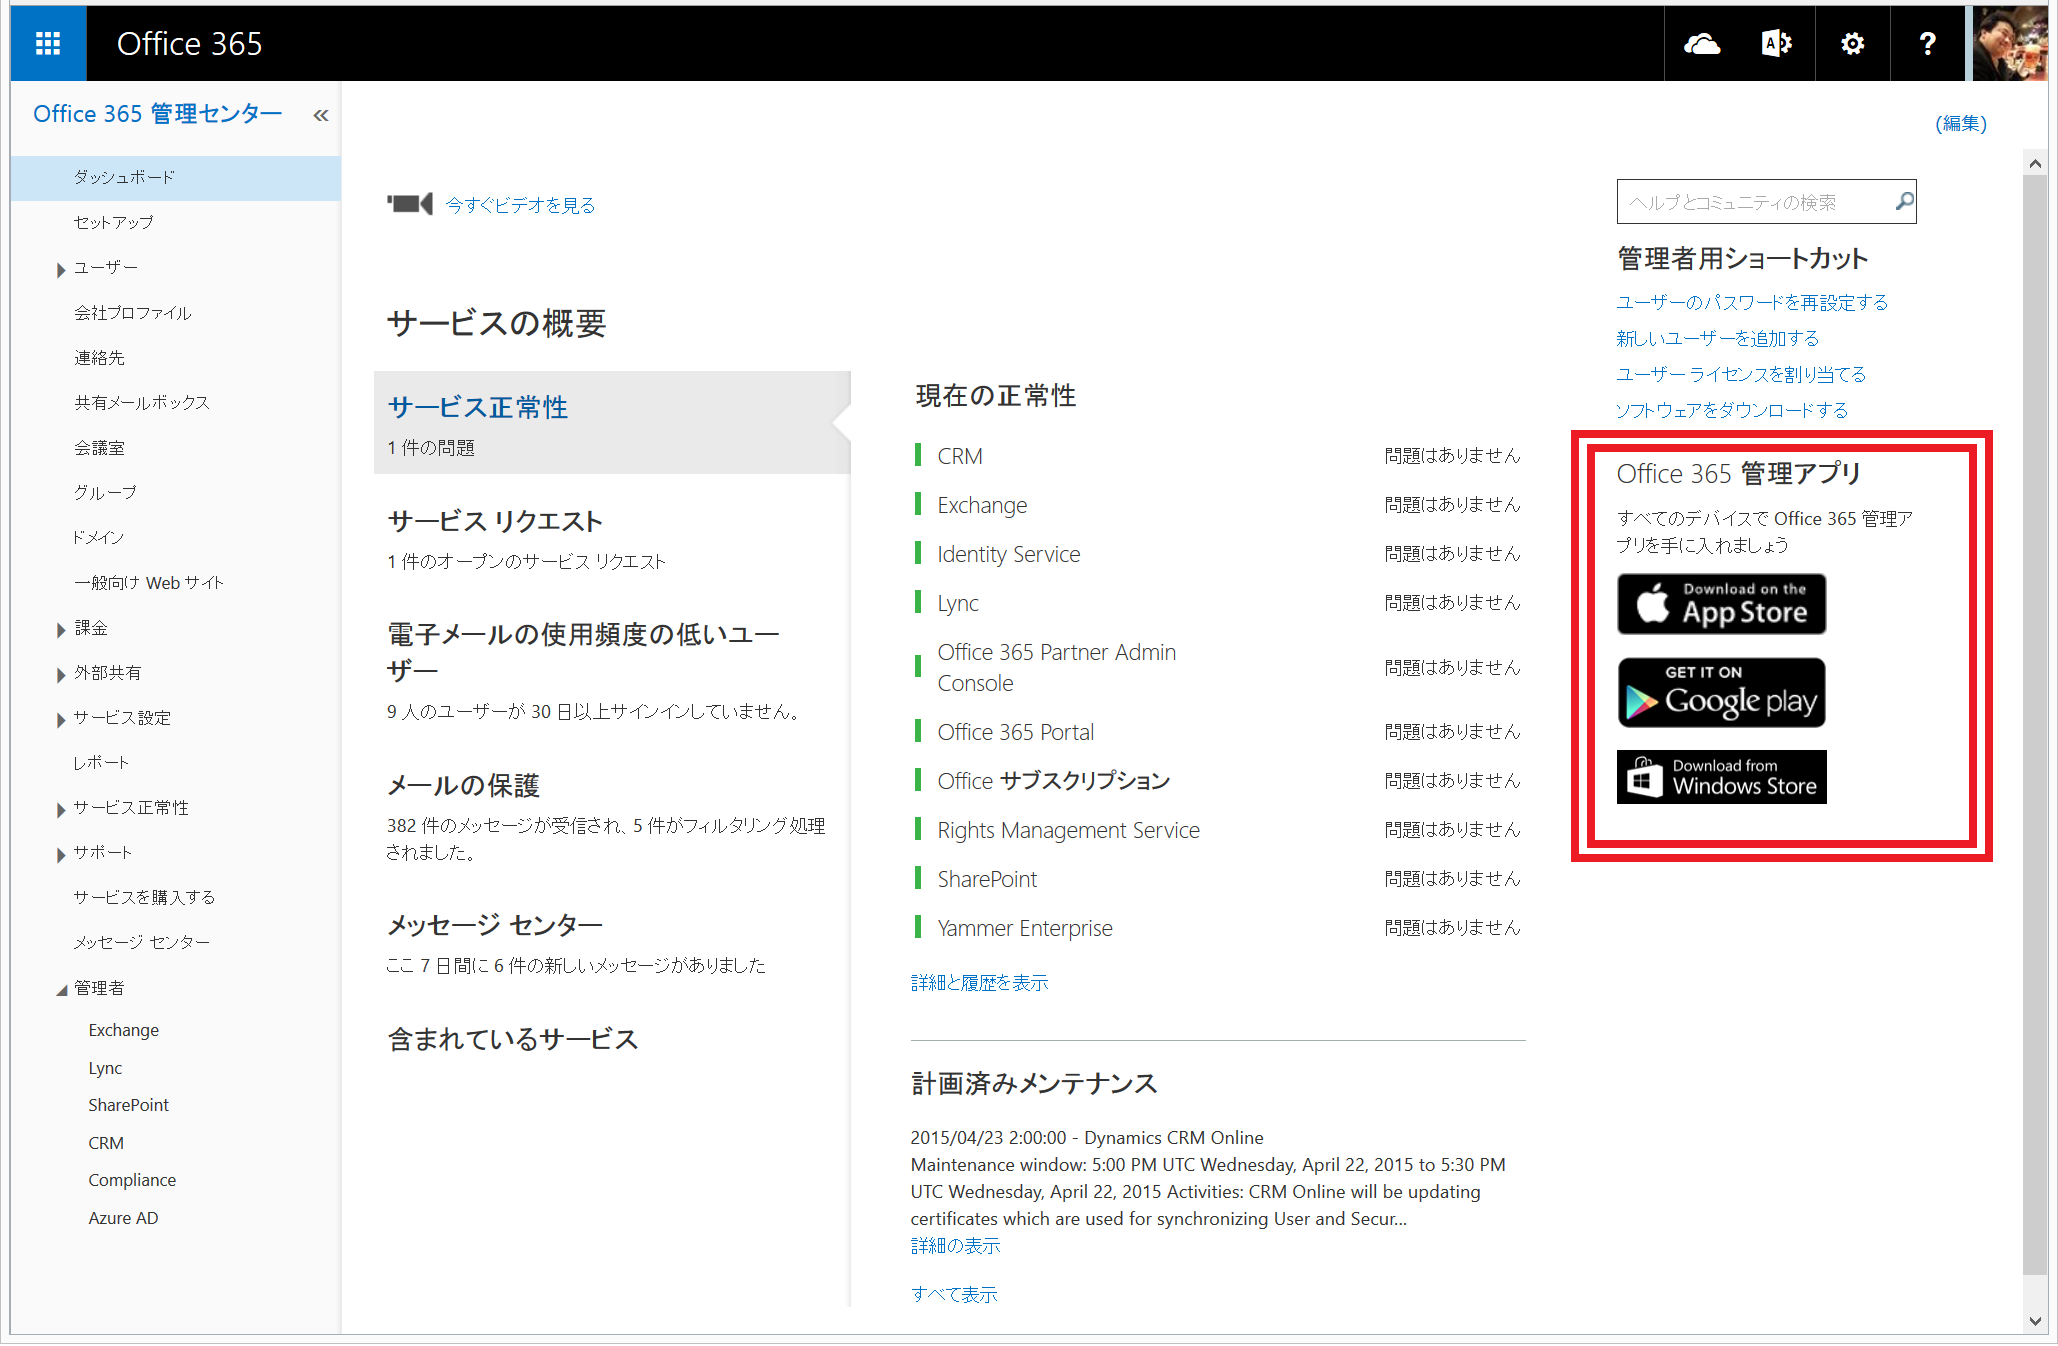2058x1346 pixels.
Task: Select the サービス正常性 overview tab
Action: [x=612, y=423]
